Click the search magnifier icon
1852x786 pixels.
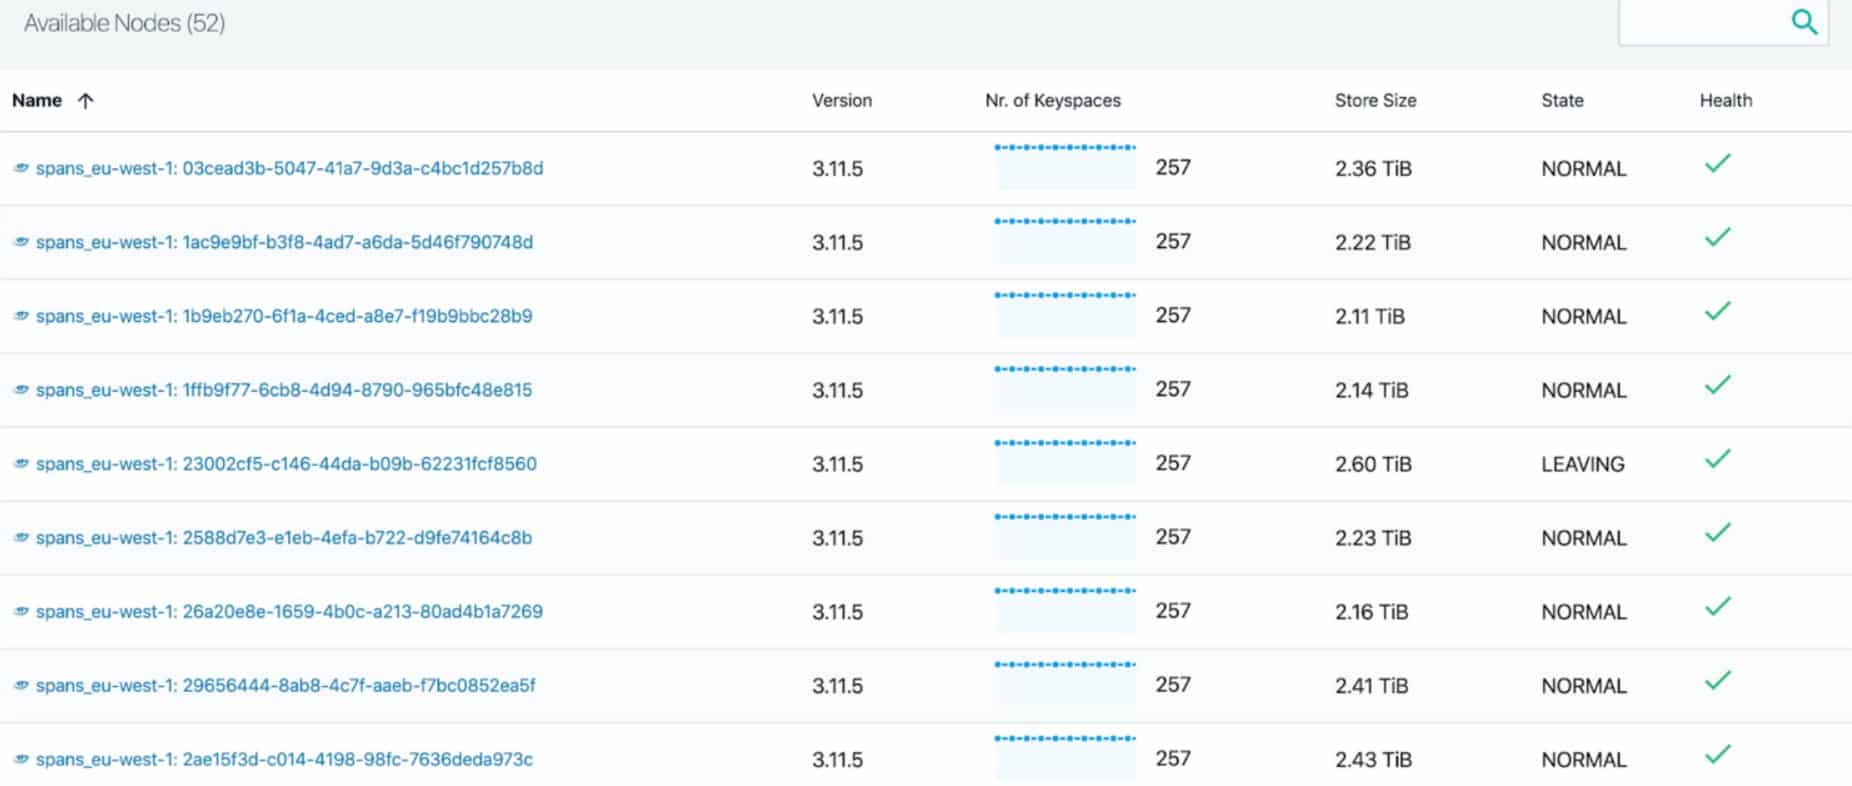[1804, 22]
